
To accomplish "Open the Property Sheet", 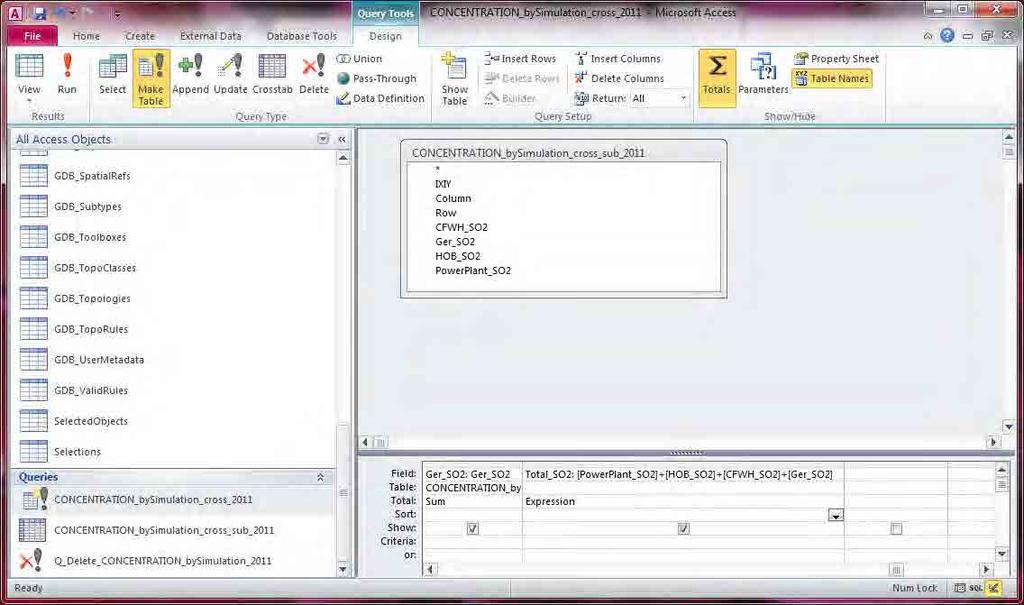I will coord(837,59).
